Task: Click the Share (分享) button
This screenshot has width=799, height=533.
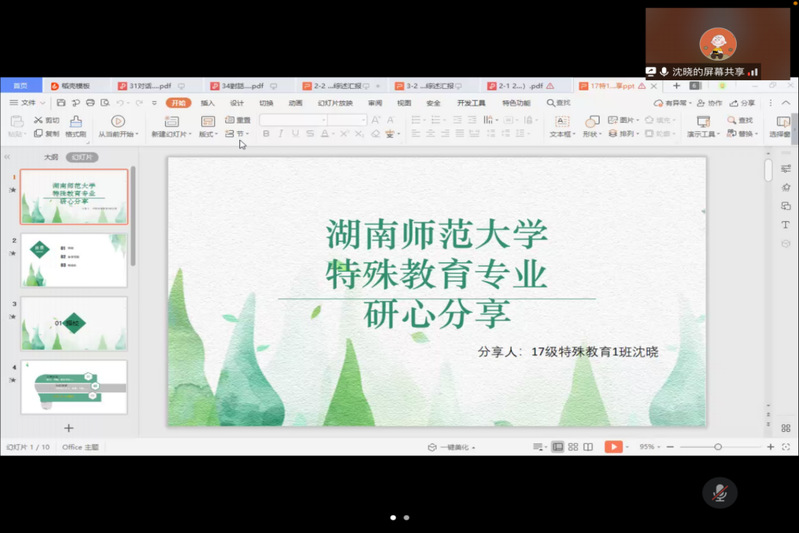Action: pyautogui.click(x=742, y=103)
